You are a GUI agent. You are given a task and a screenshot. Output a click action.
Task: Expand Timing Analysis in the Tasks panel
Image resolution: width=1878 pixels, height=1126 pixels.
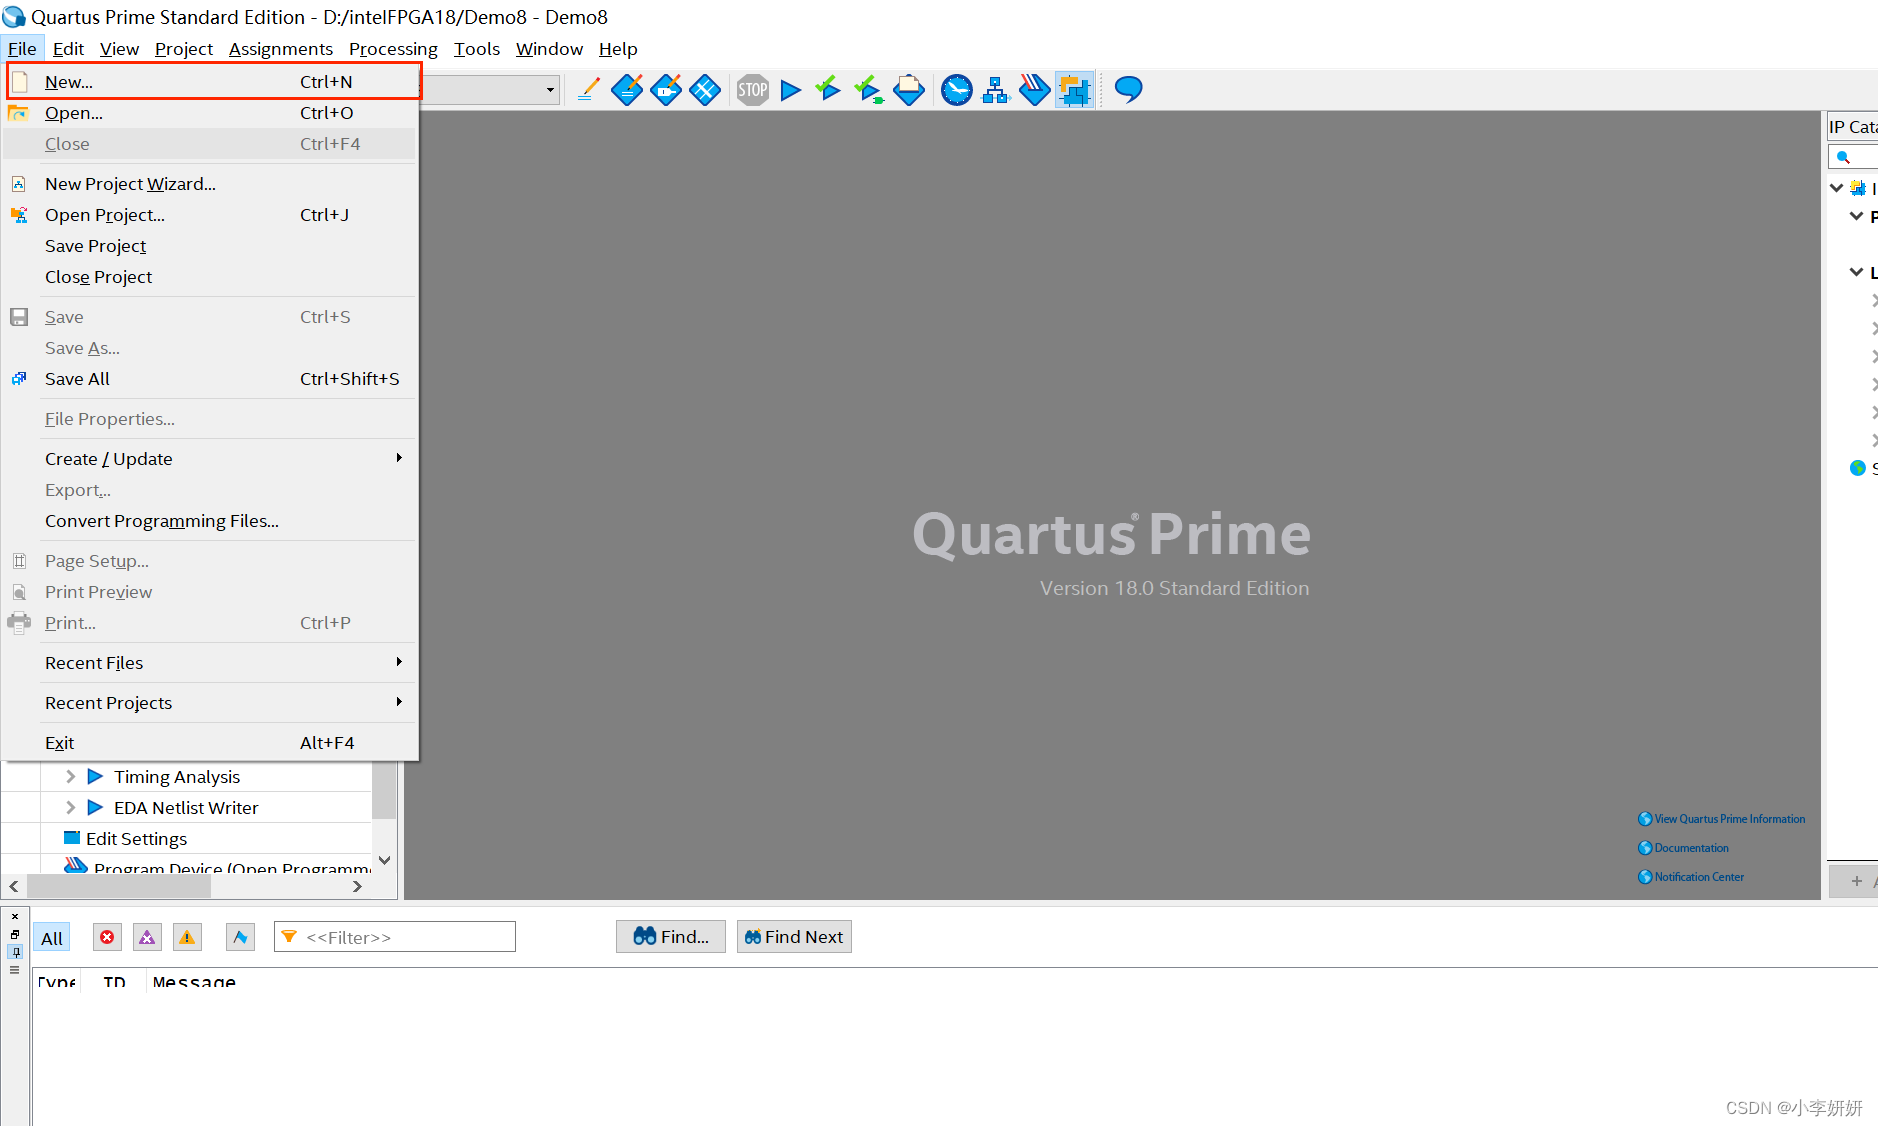(69, 776)
